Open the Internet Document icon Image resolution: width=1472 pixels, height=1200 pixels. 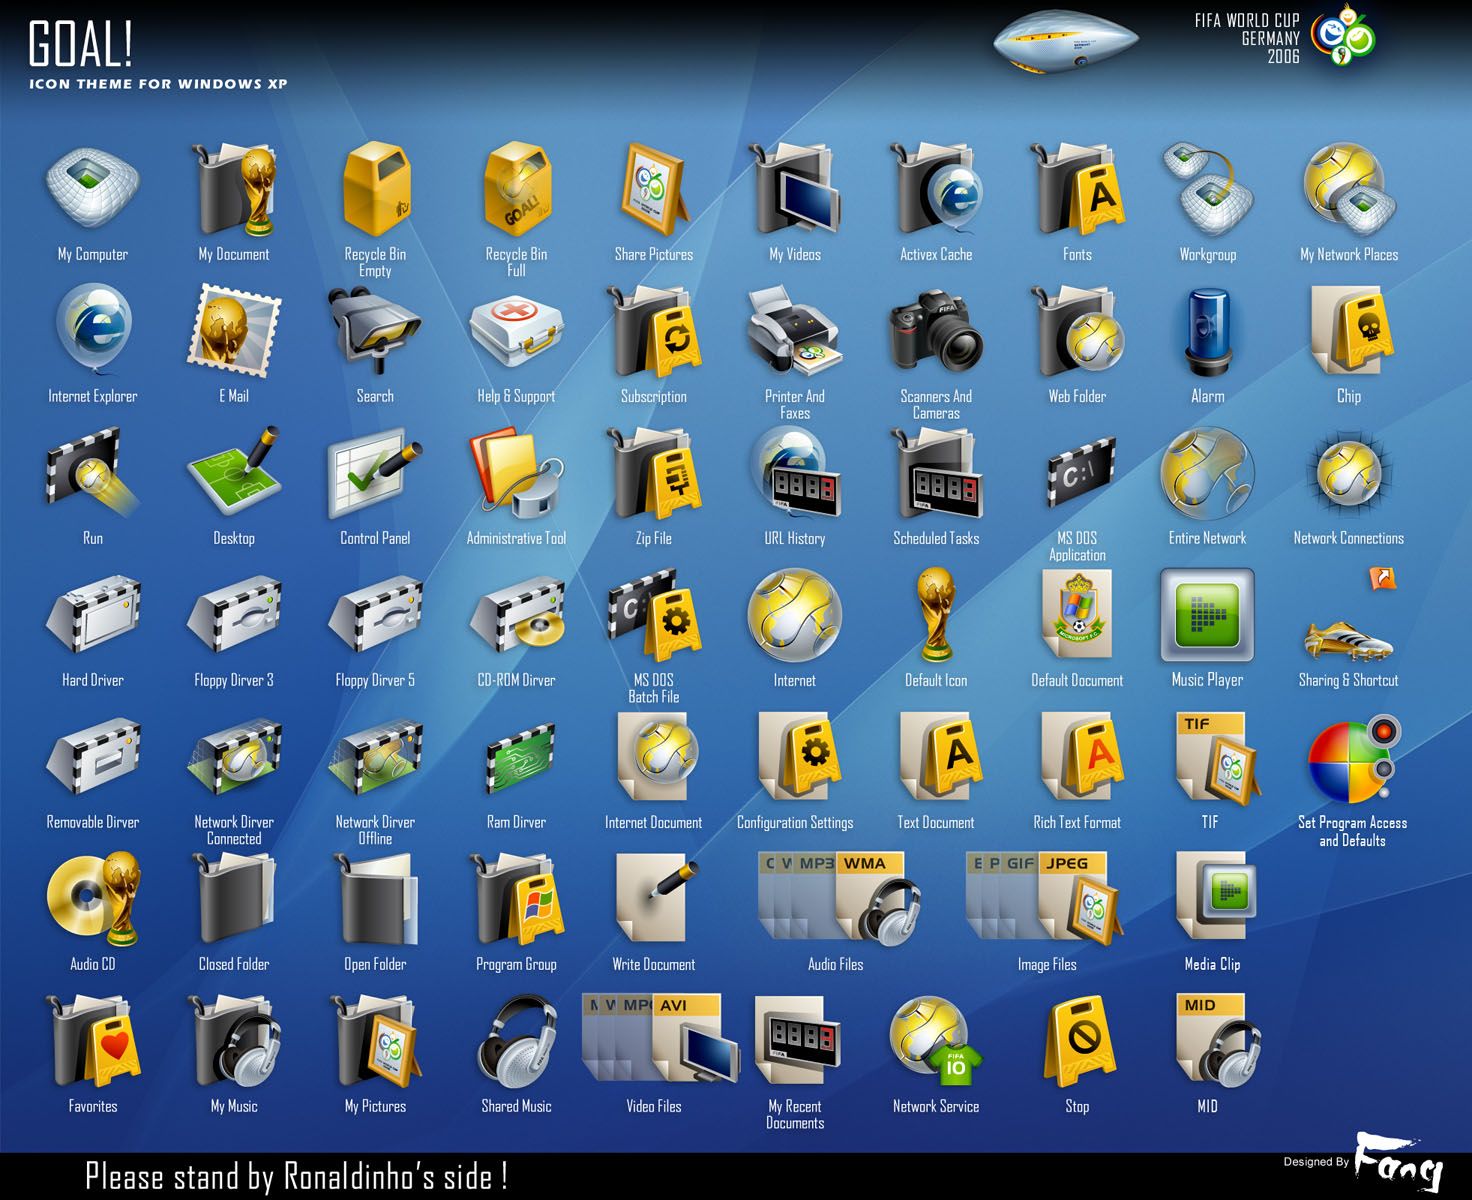coord(656,756)
